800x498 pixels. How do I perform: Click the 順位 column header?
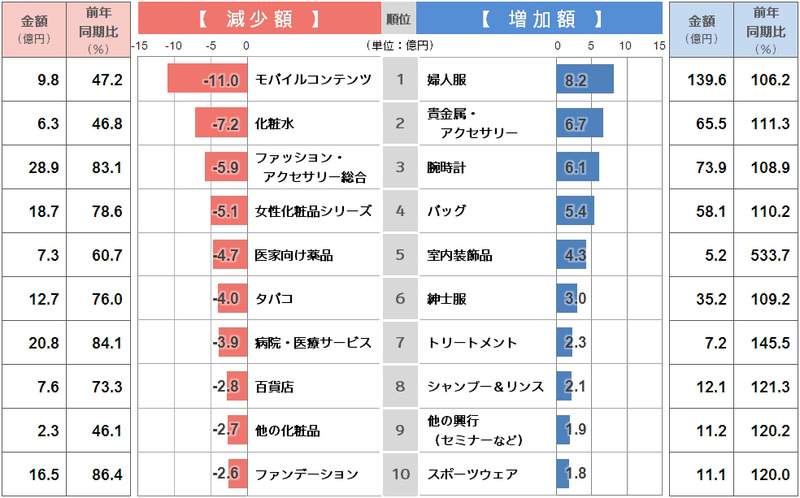tap(399, 18)
